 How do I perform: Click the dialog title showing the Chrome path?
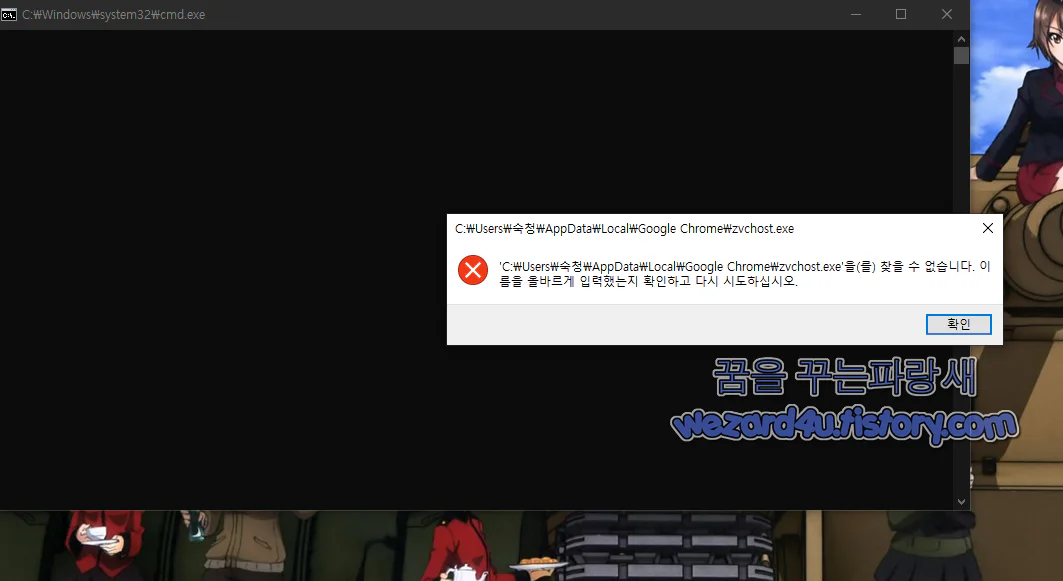pos(623,228)
